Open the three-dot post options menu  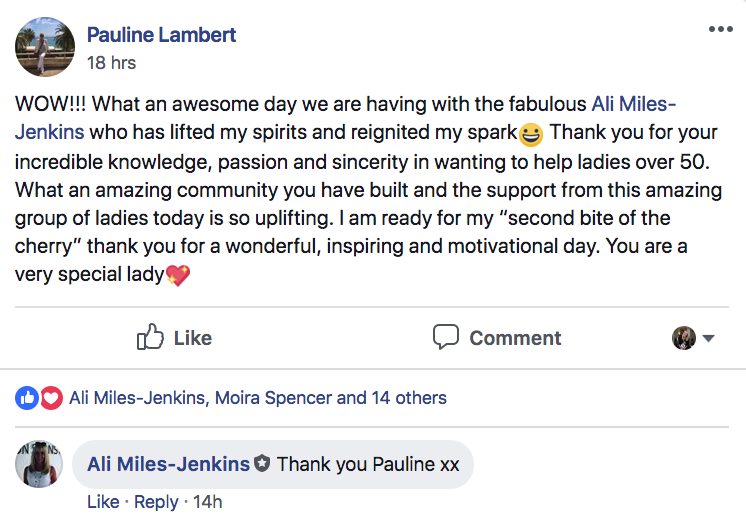click(x=720, y=29)
